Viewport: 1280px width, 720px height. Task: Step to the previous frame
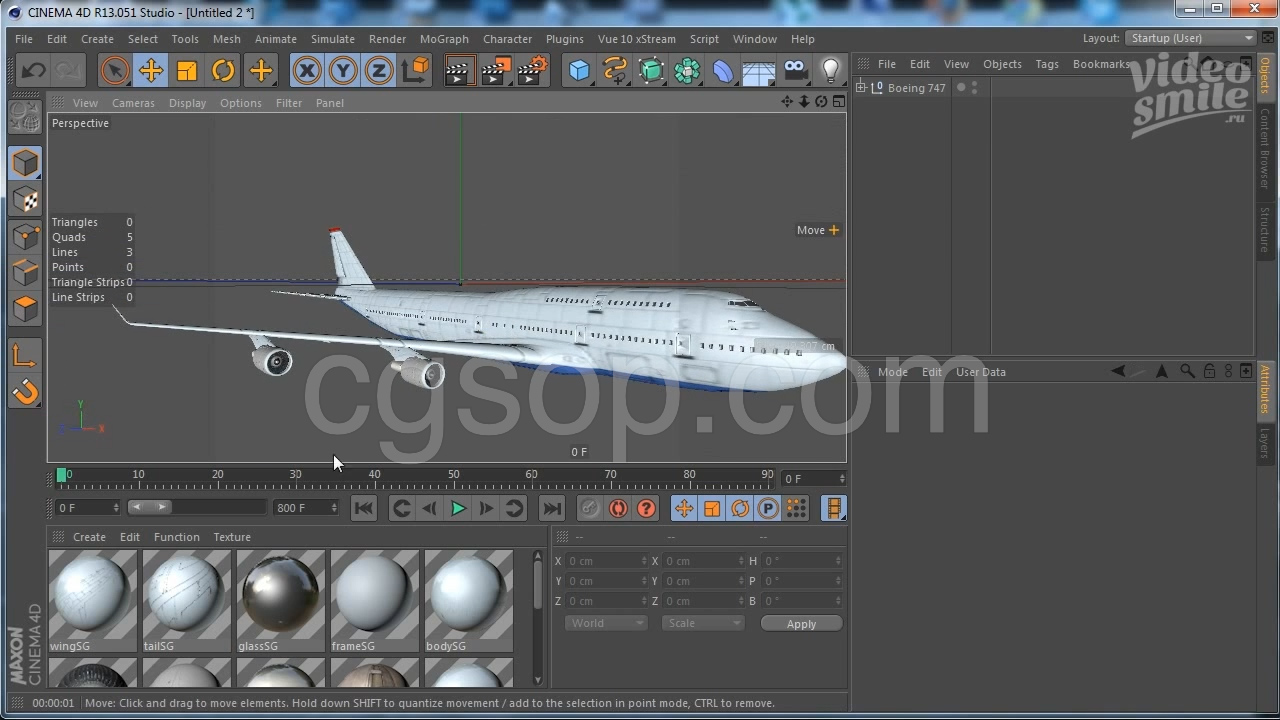430,508
